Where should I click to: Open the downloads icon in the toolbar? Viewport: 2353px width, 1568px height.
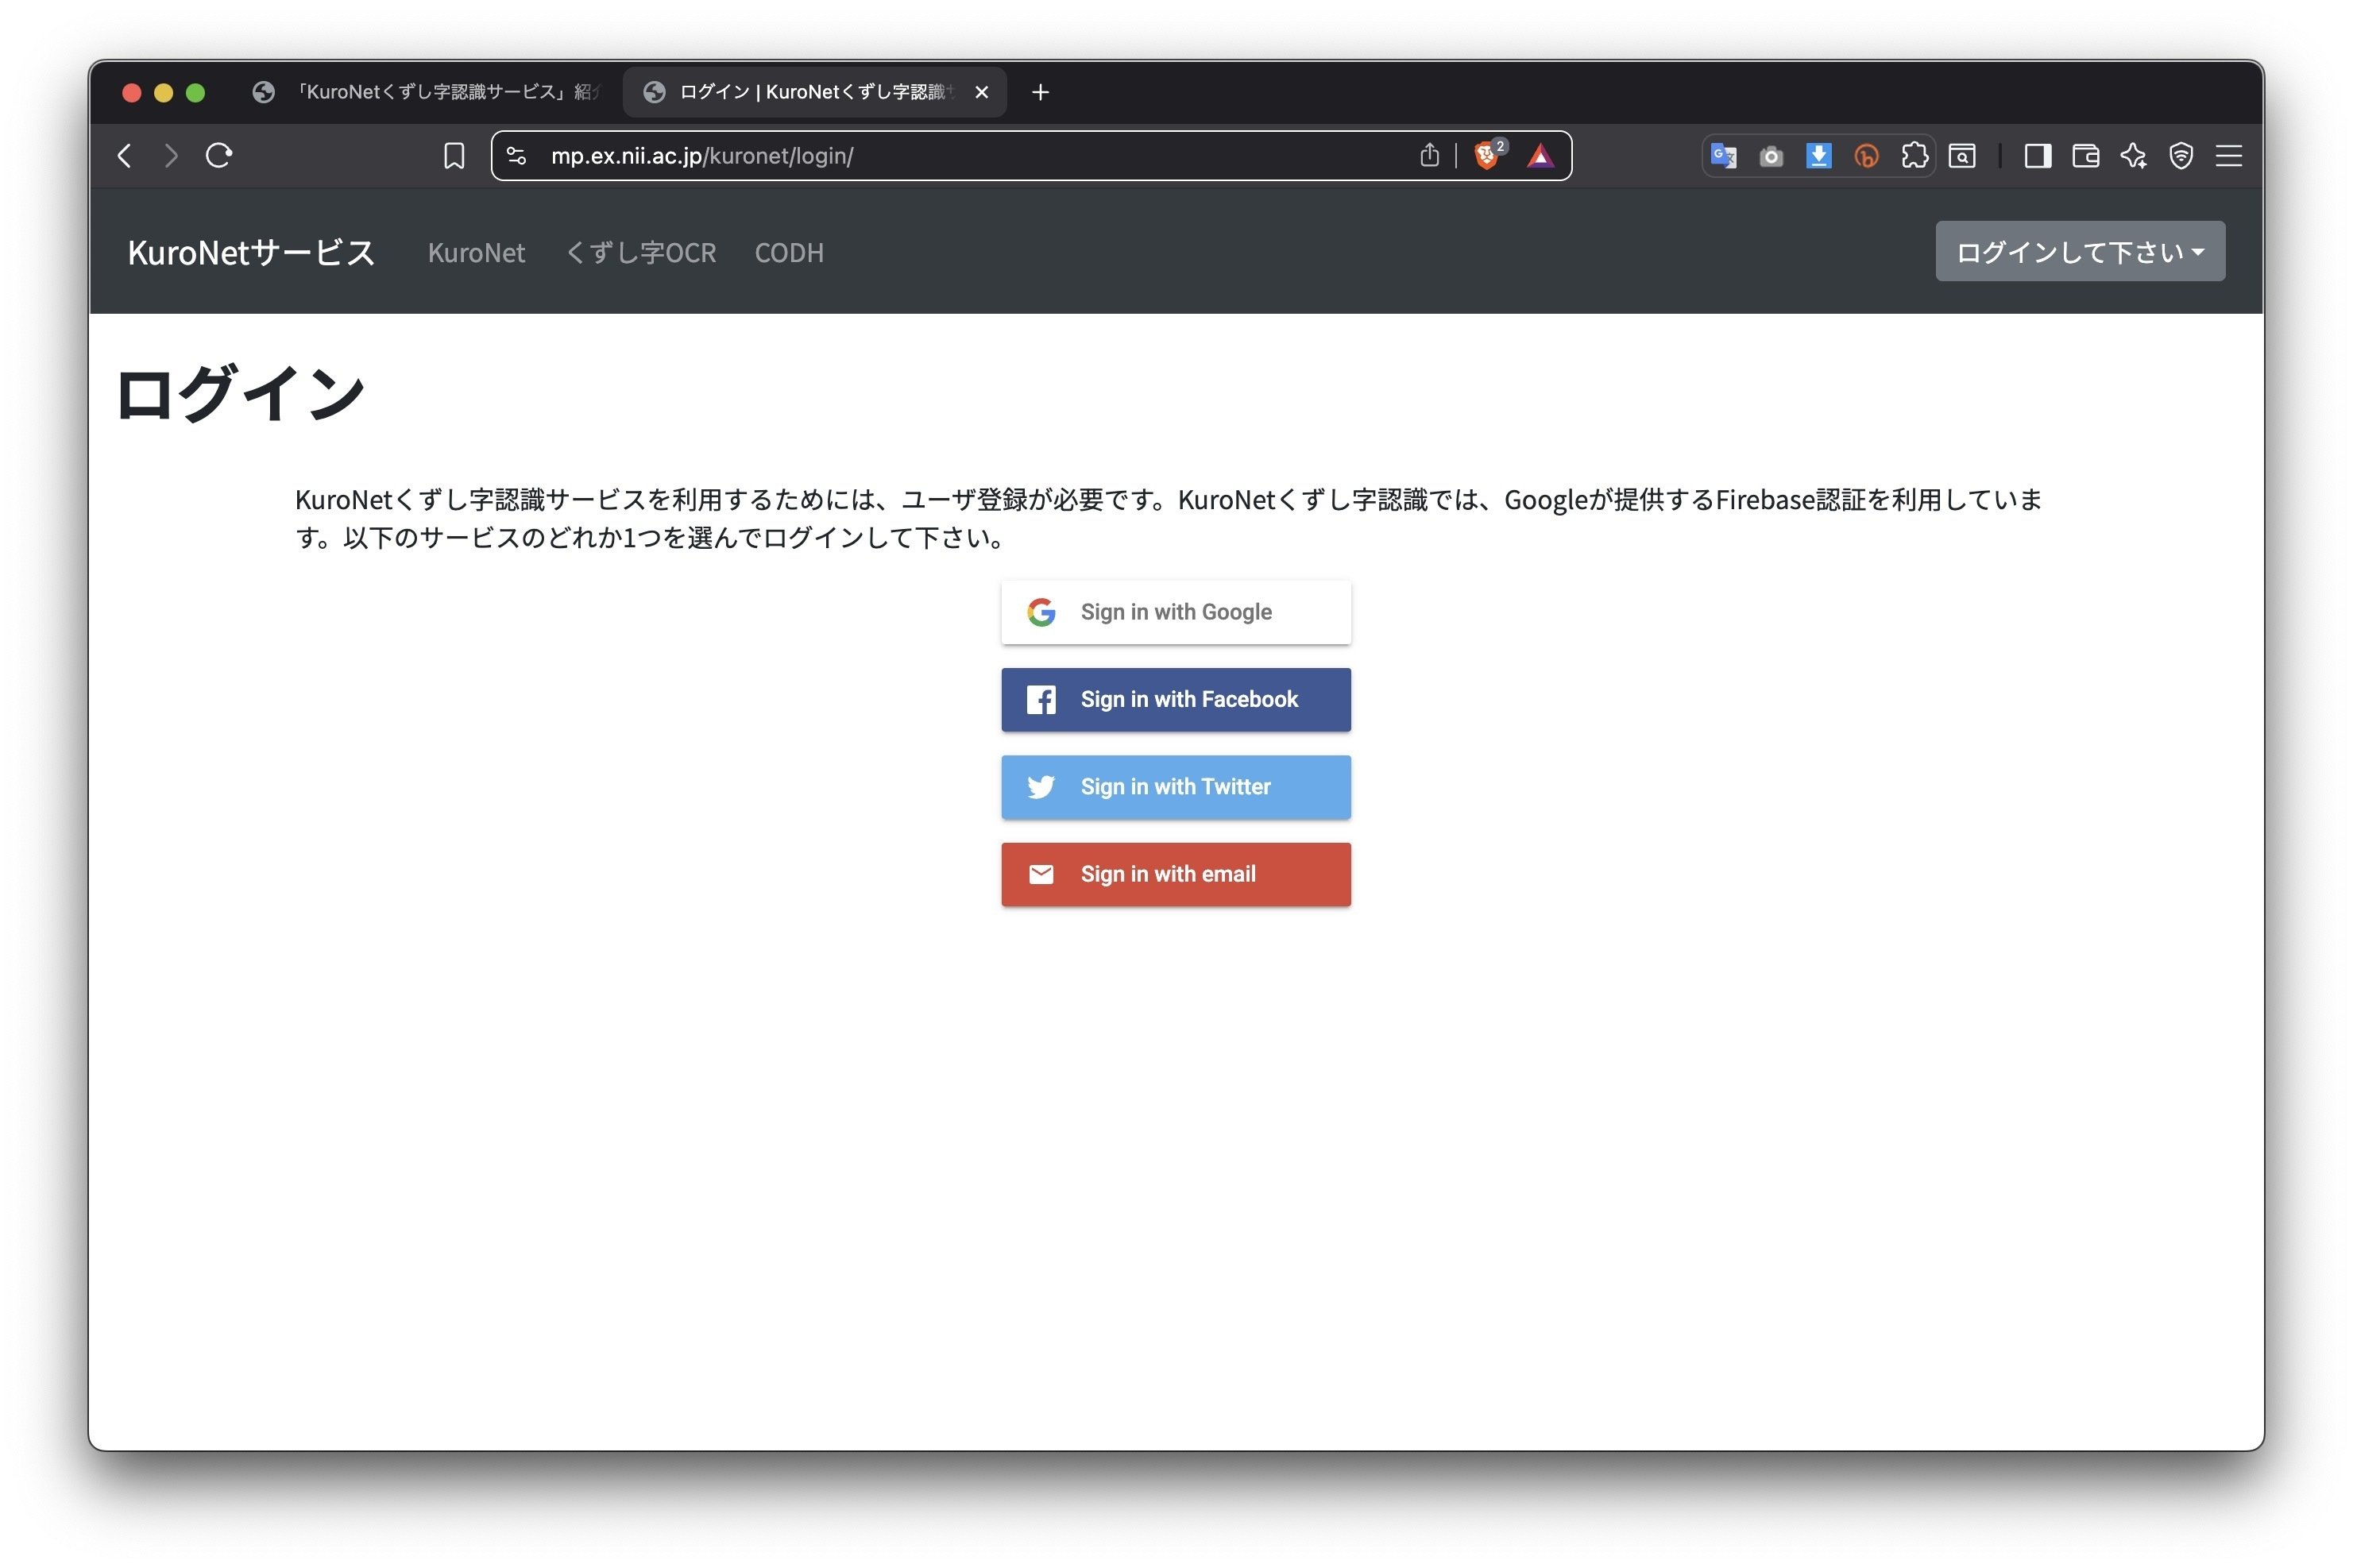click(x=1818, y=156)
